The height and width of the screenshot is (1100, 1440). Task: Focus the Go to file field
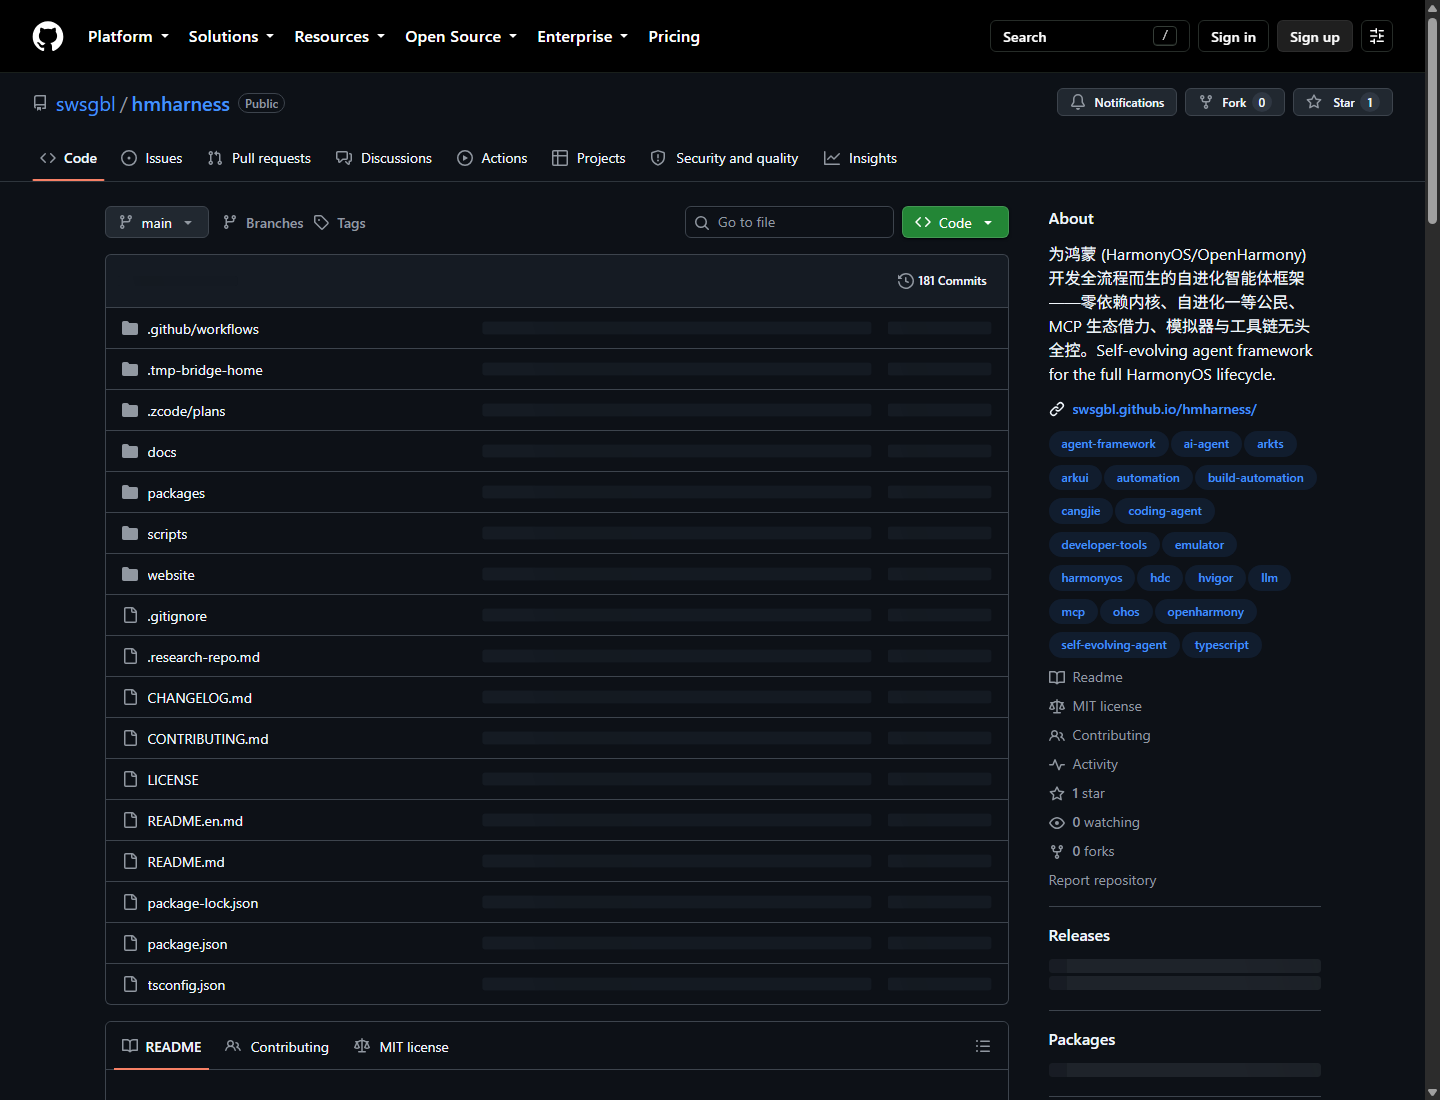coord(789,222)
